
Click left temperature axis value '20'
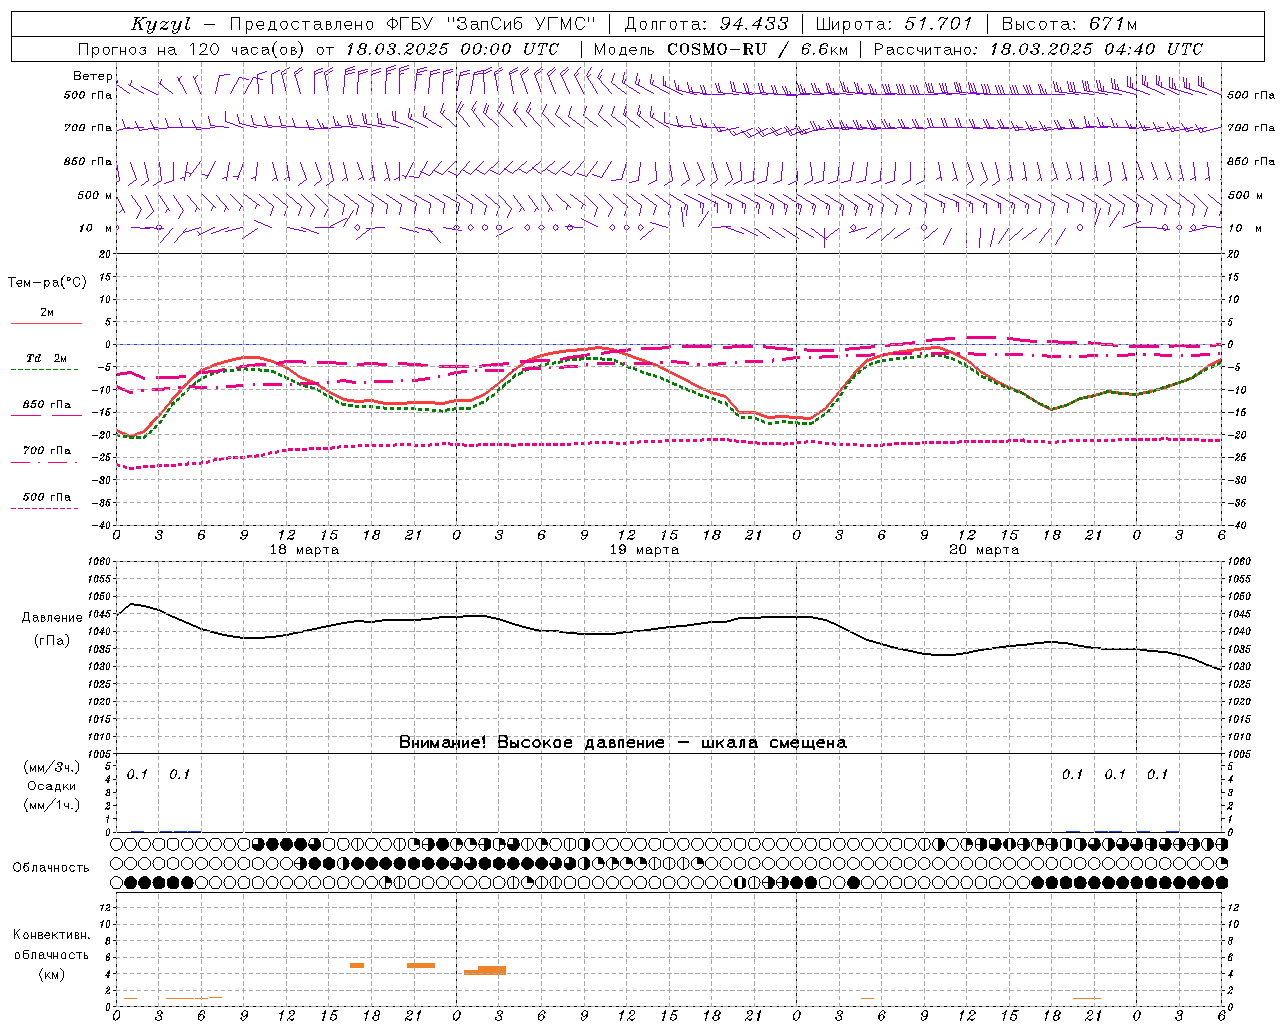click(106, 254)
